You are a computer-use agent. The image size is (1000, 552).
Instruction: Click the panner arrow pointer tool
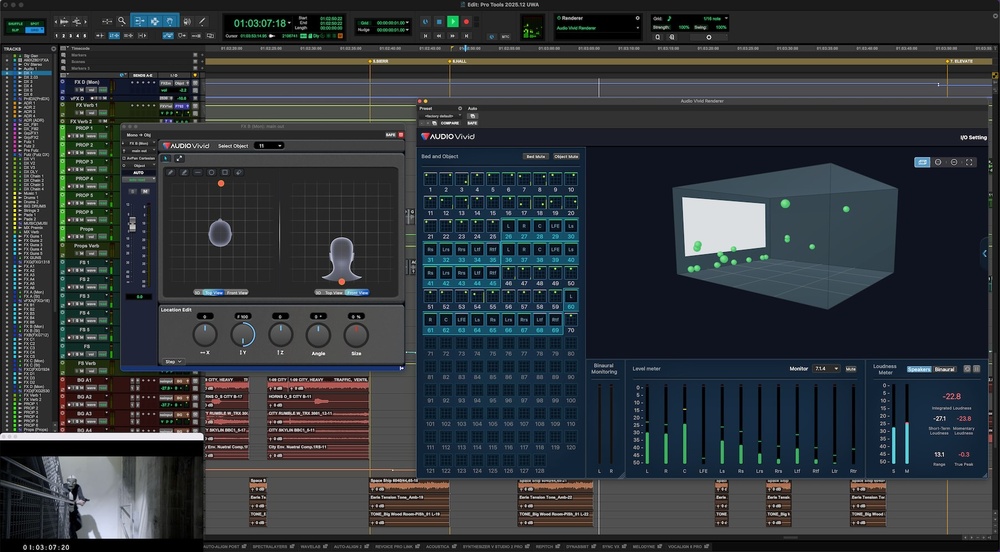pyautogui.click(x=166, y=158)
